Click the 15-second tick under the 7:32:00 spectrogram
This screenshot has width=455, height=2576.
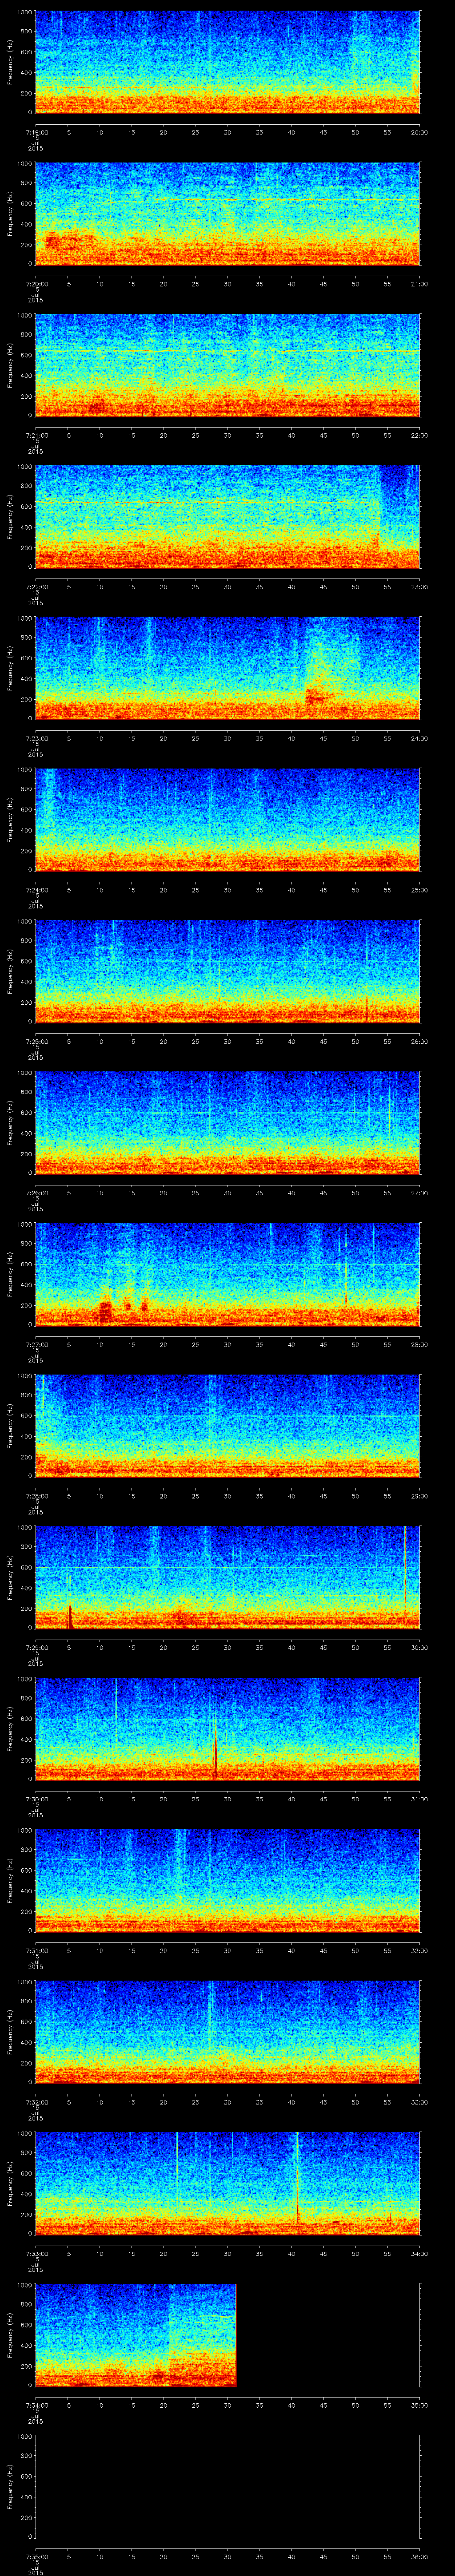131,2101
